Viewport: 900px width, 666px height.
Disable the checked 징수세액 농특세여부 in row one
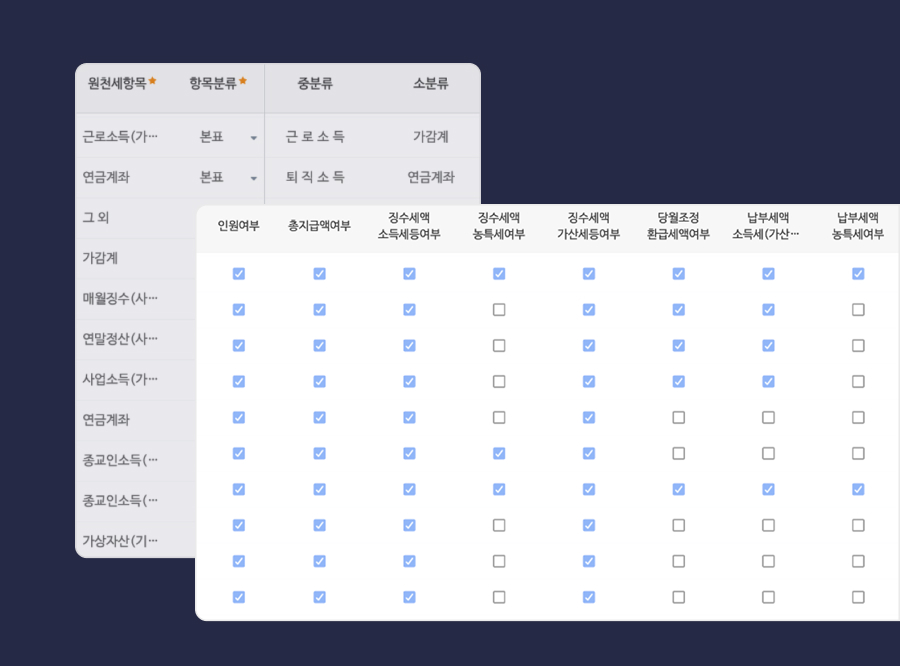click(499, 273)
